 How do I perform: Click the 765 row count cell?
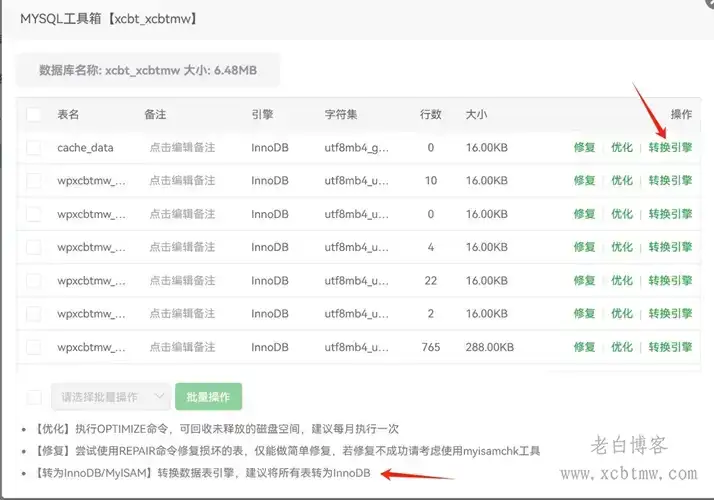[431, 347]
